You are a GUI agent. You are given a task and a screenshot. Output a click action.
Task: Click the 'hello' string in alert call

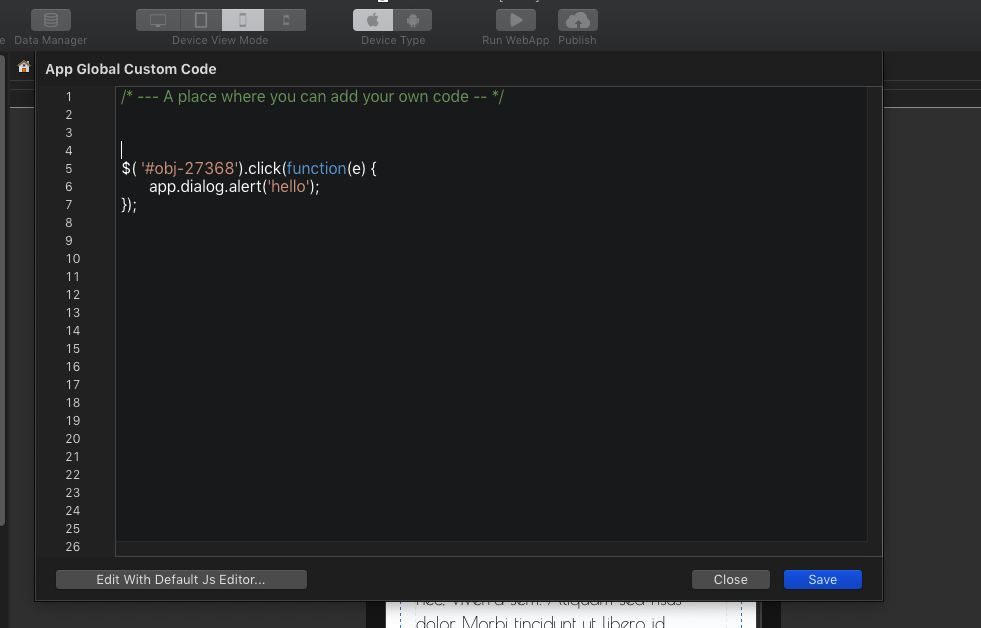tap(289, 186)
